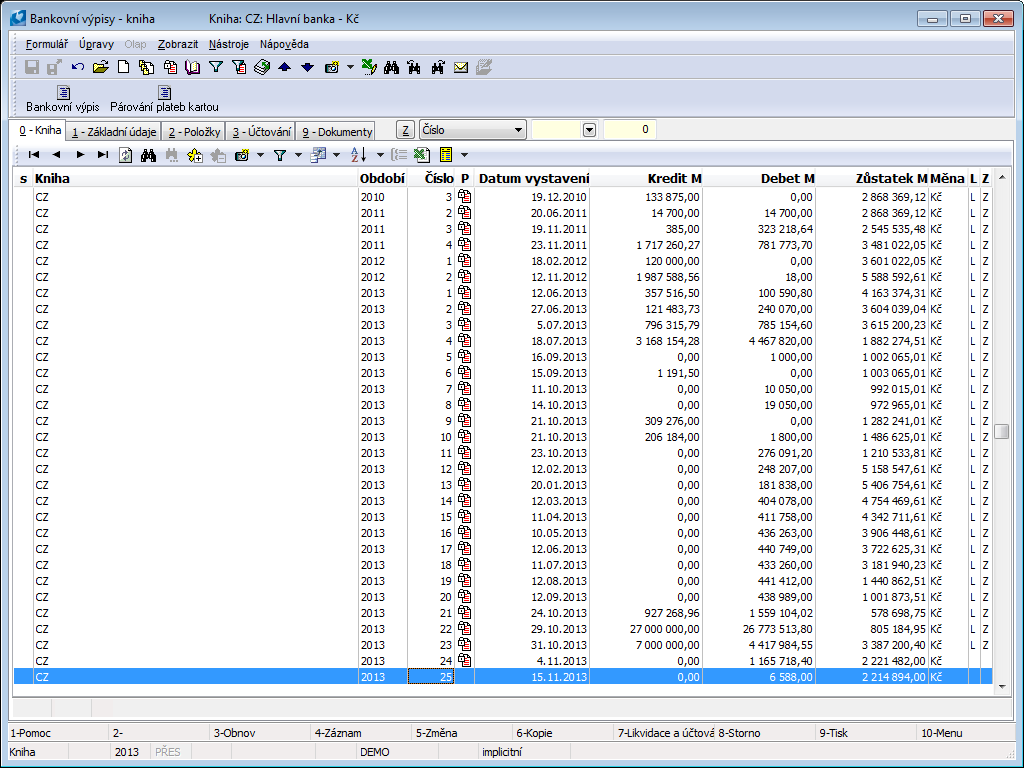Click the open folder icon in main toolbar
Viewport: 1024px width, 768px height.
tap(100, 67)
